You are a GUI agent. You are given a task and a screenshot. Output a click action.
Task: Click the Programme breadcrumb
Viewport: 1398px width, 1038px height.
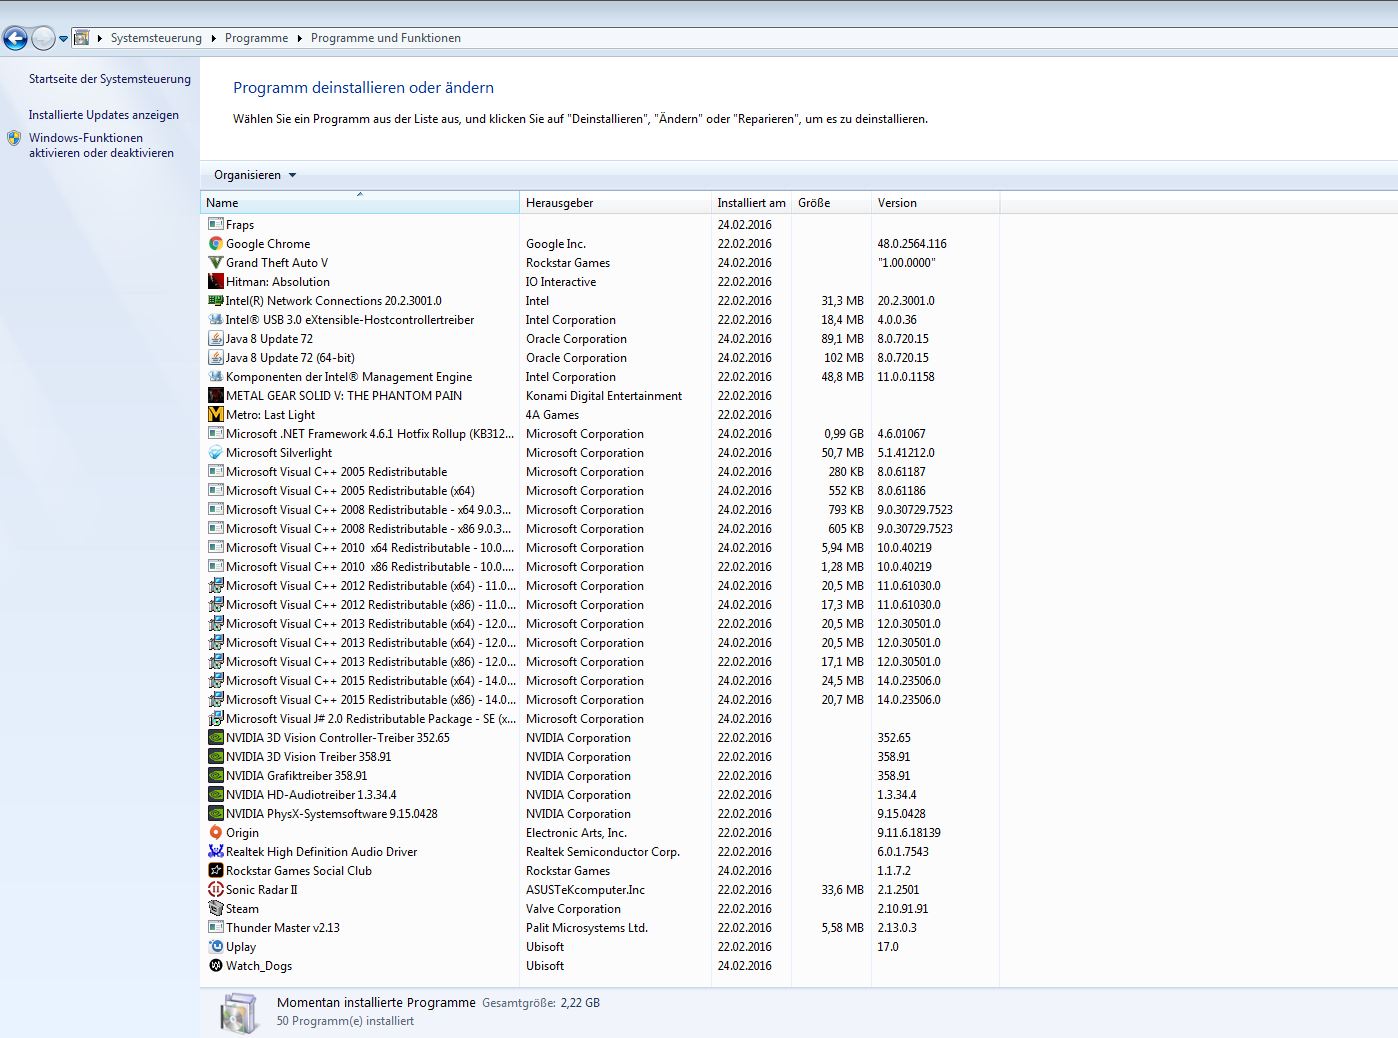coord(256,38)
